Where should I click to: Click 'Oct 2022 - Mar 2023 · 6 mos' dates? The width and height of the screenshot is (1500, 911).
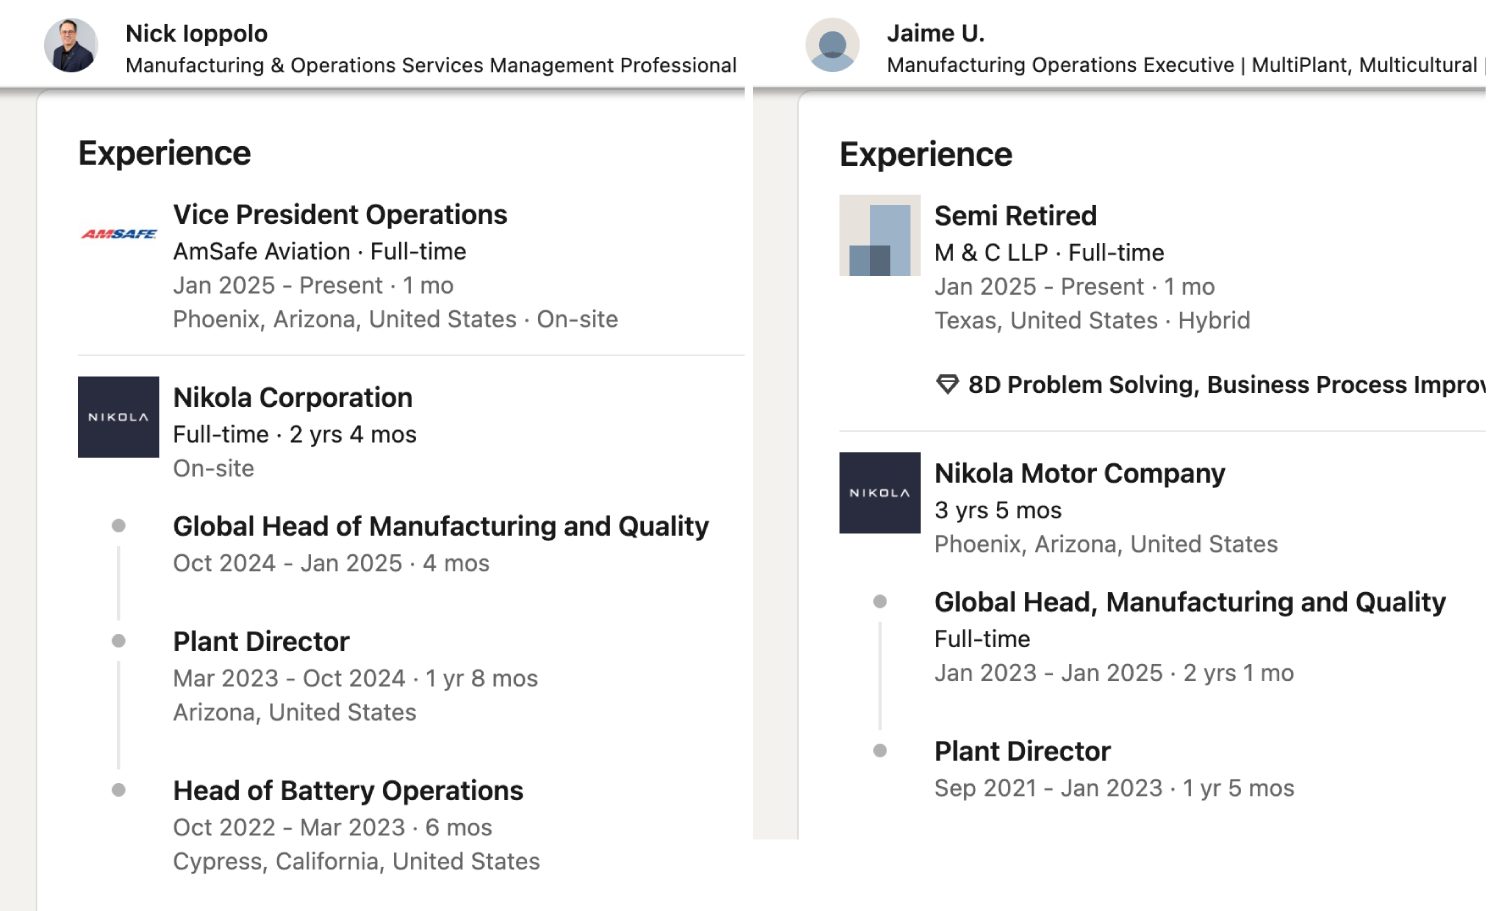pyautogui.click(x=333, y=827)
